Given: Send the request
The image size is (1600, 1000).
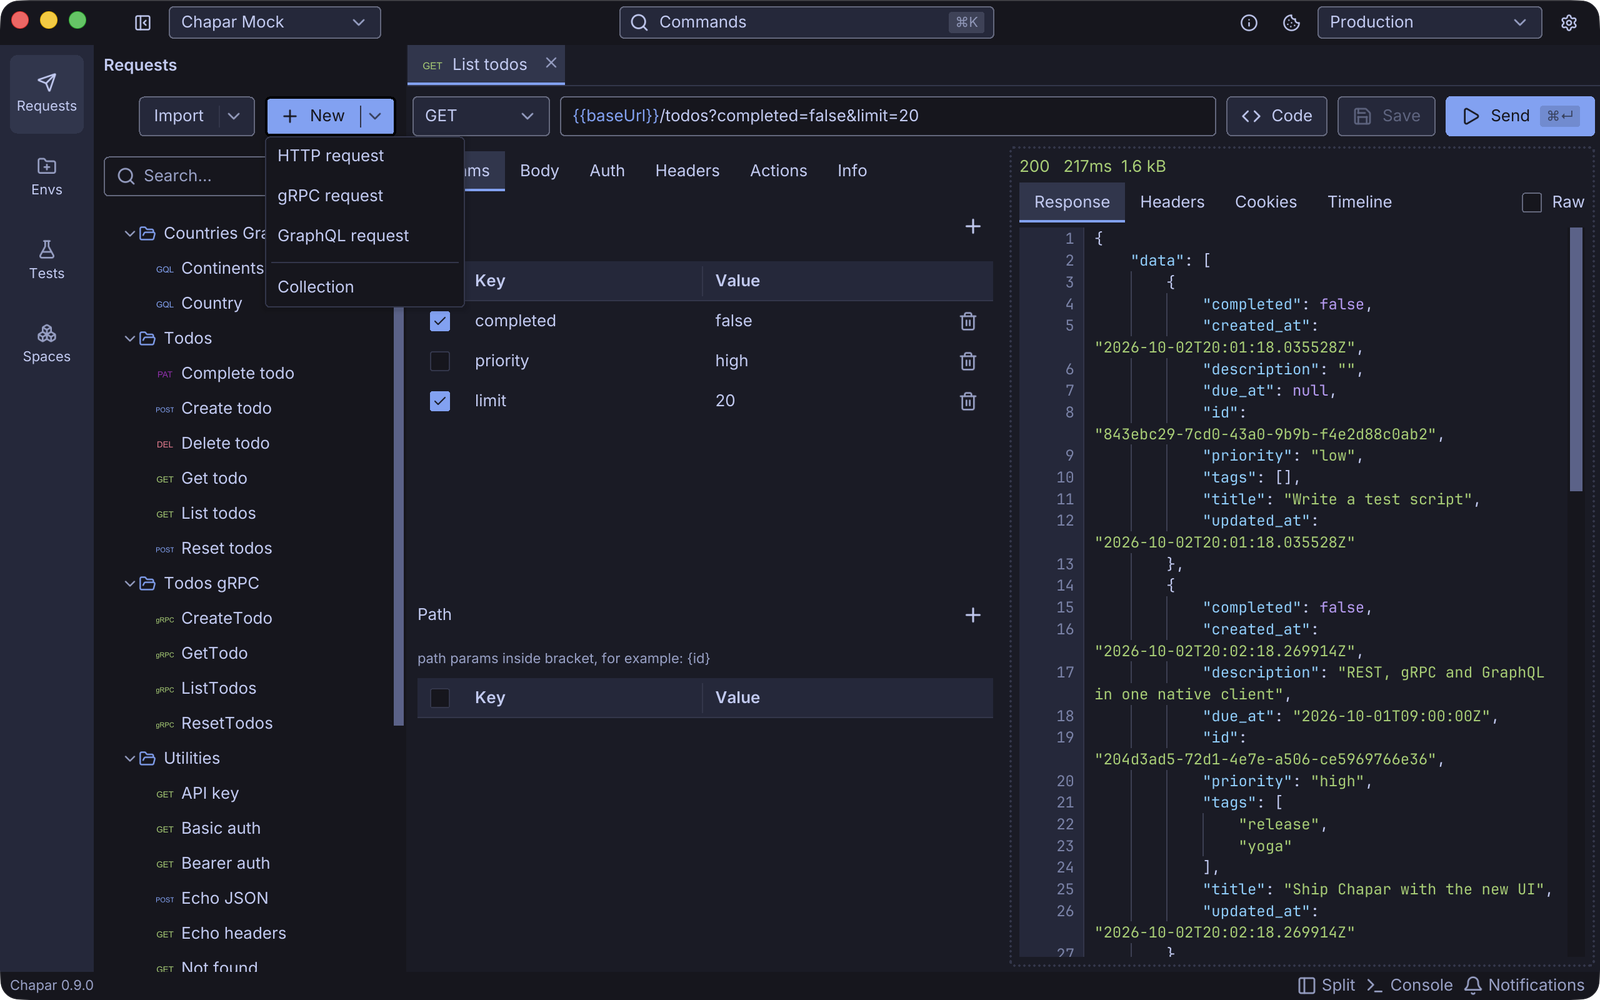Looking at the screenshot, I should tap(1519, 116).
